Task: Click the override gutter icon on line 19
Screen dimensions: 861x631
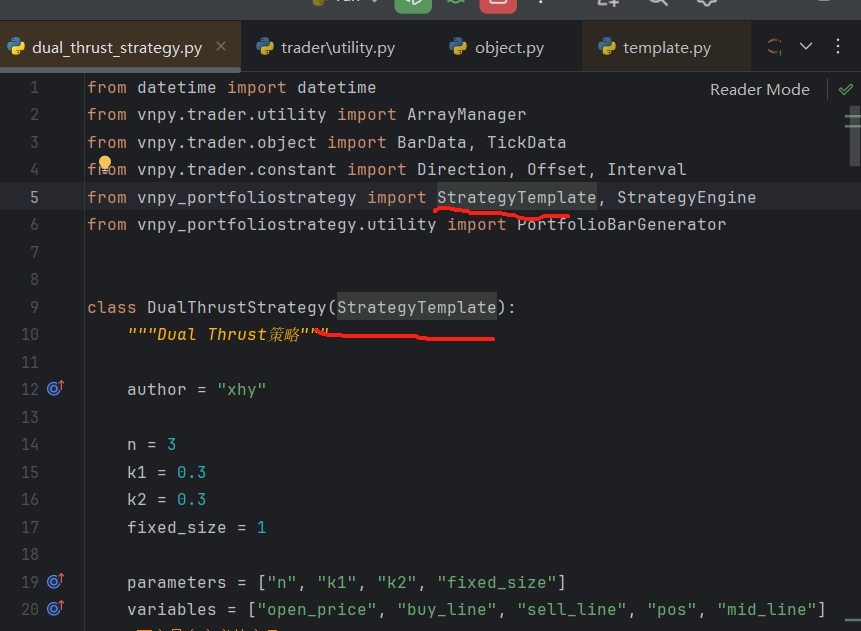Action: tap(55, 581)
